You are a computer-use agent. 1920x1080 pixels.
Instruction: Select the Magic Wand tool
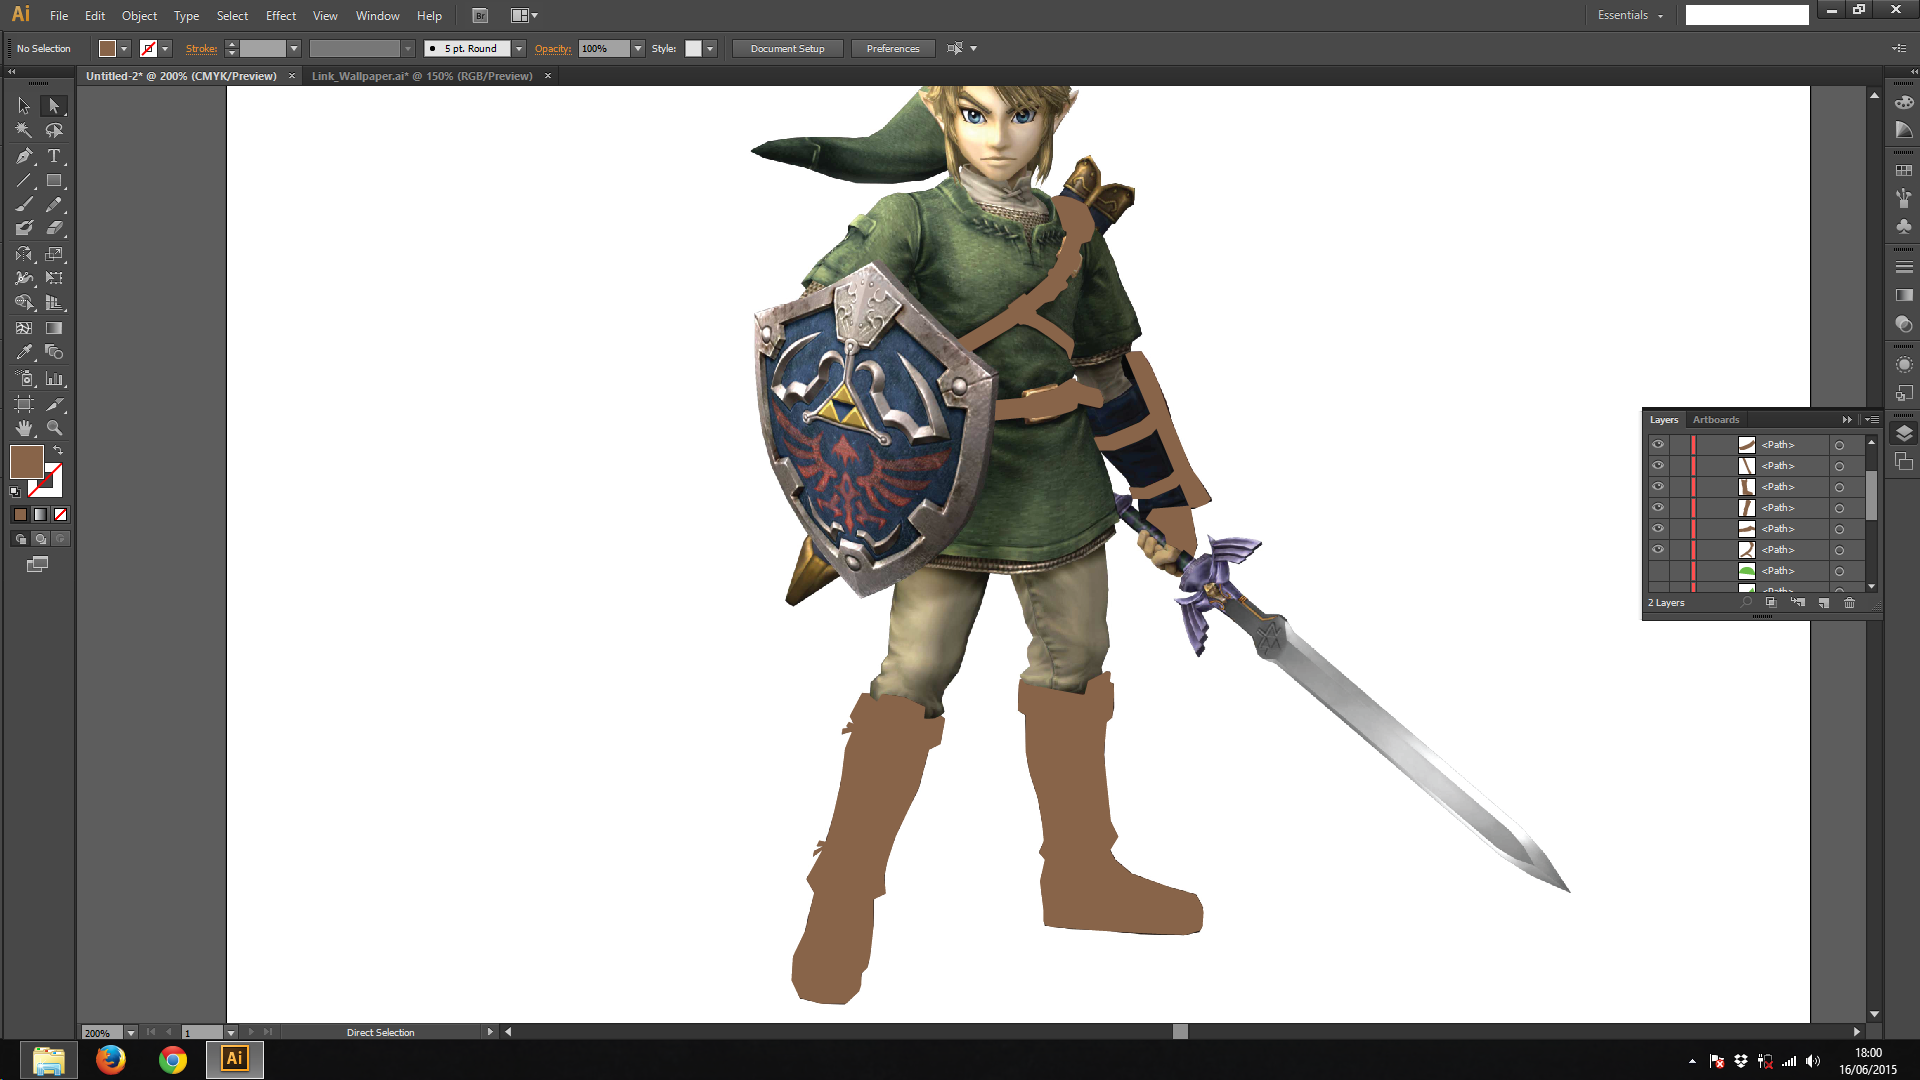coord(24,130)
